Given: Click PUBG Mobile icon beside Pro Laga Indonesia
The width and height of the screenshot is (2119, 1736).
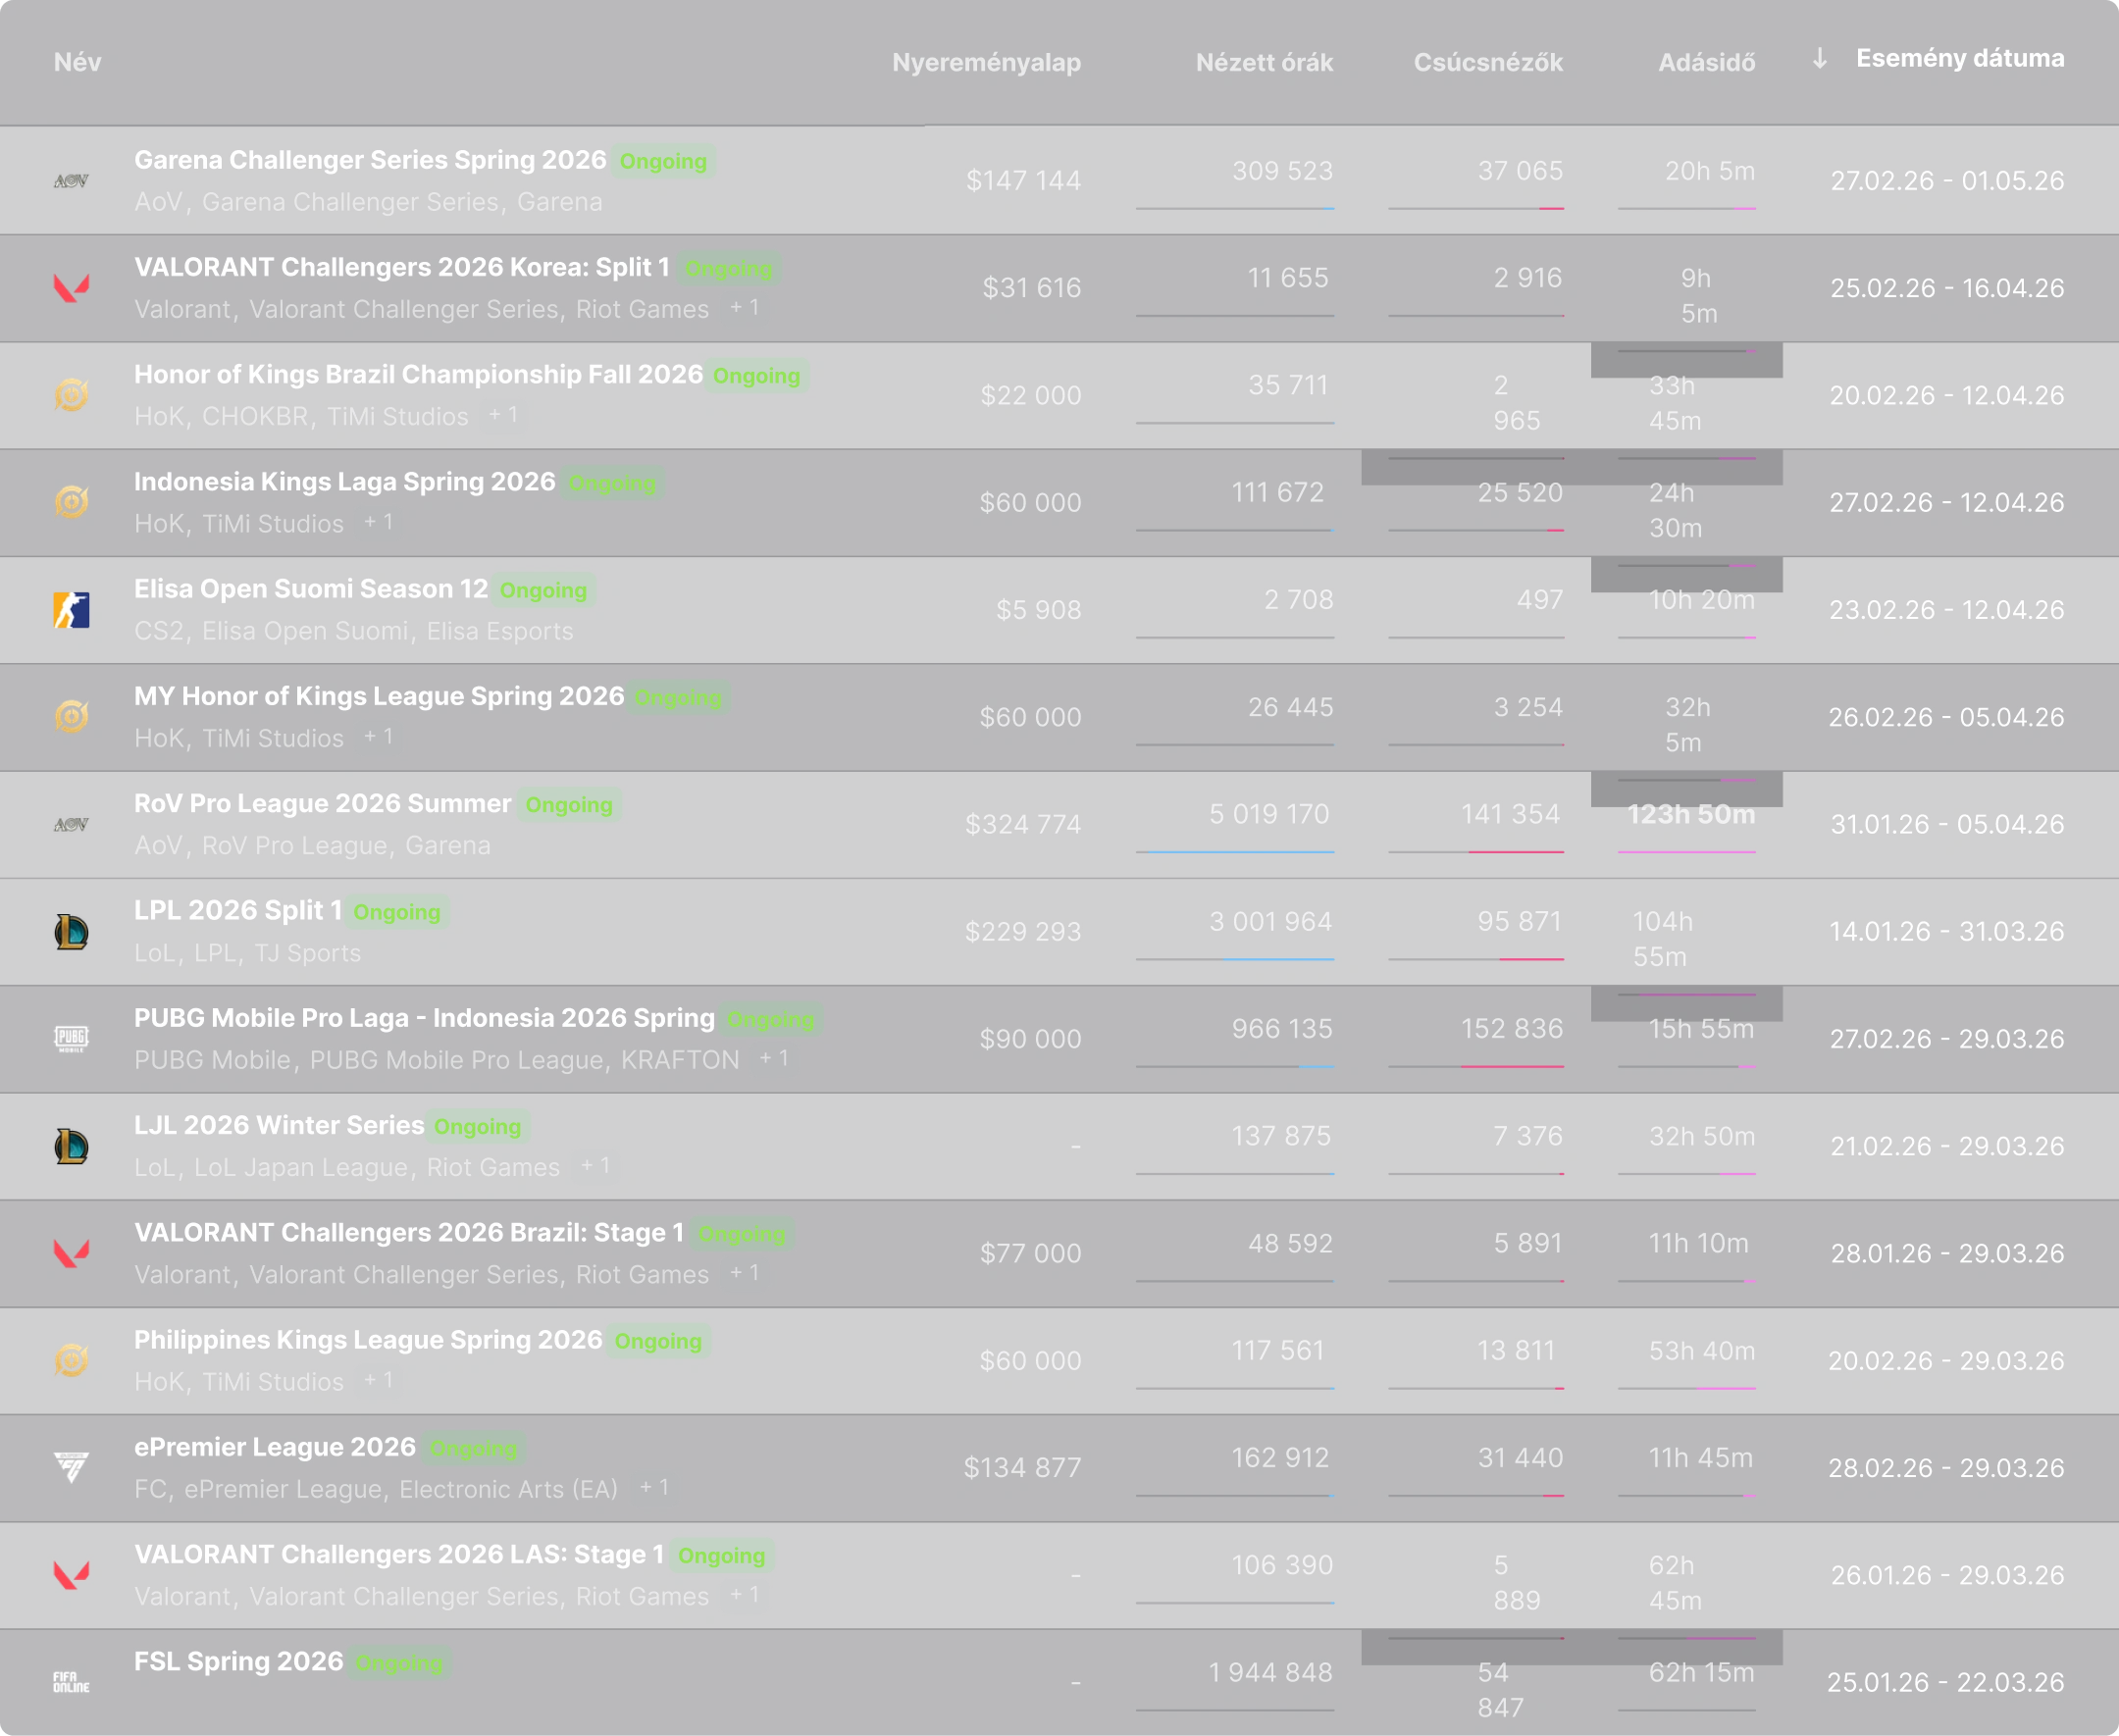Looking at the screenshot, I should coord(71,1039).
